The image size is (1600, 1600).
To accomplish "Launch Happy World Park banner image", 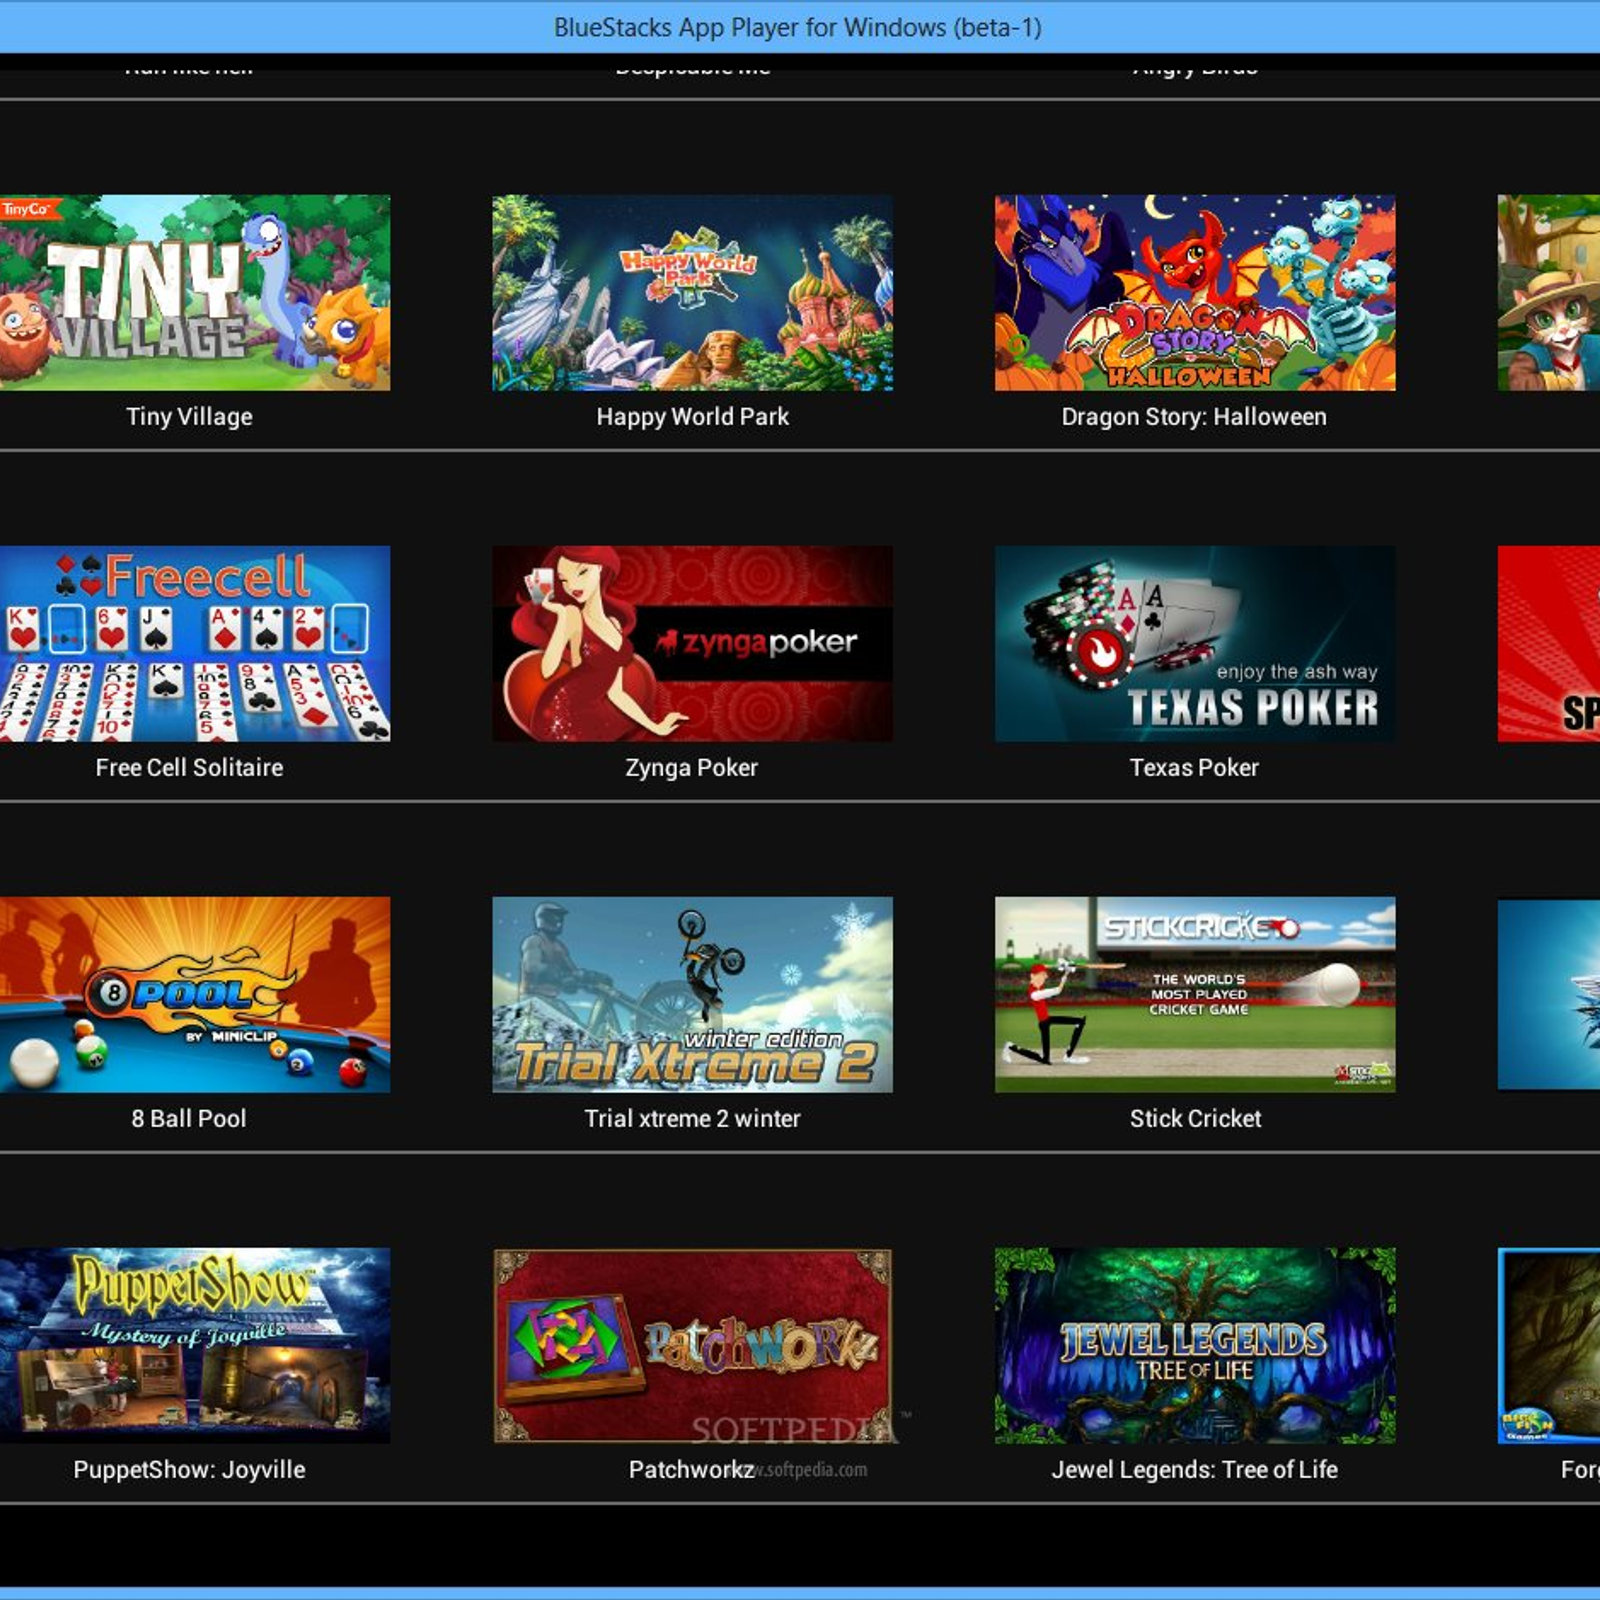I will click(692, 292).
